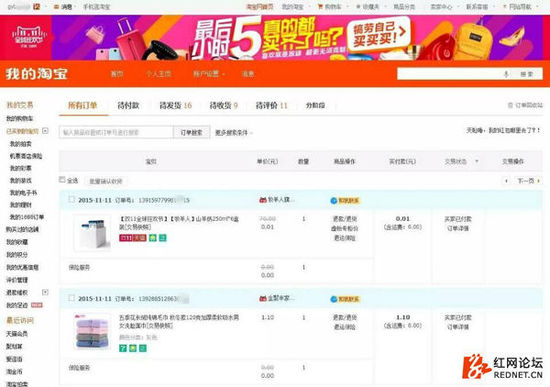Expand 更多筛选条件 filter options

point(234,133)
